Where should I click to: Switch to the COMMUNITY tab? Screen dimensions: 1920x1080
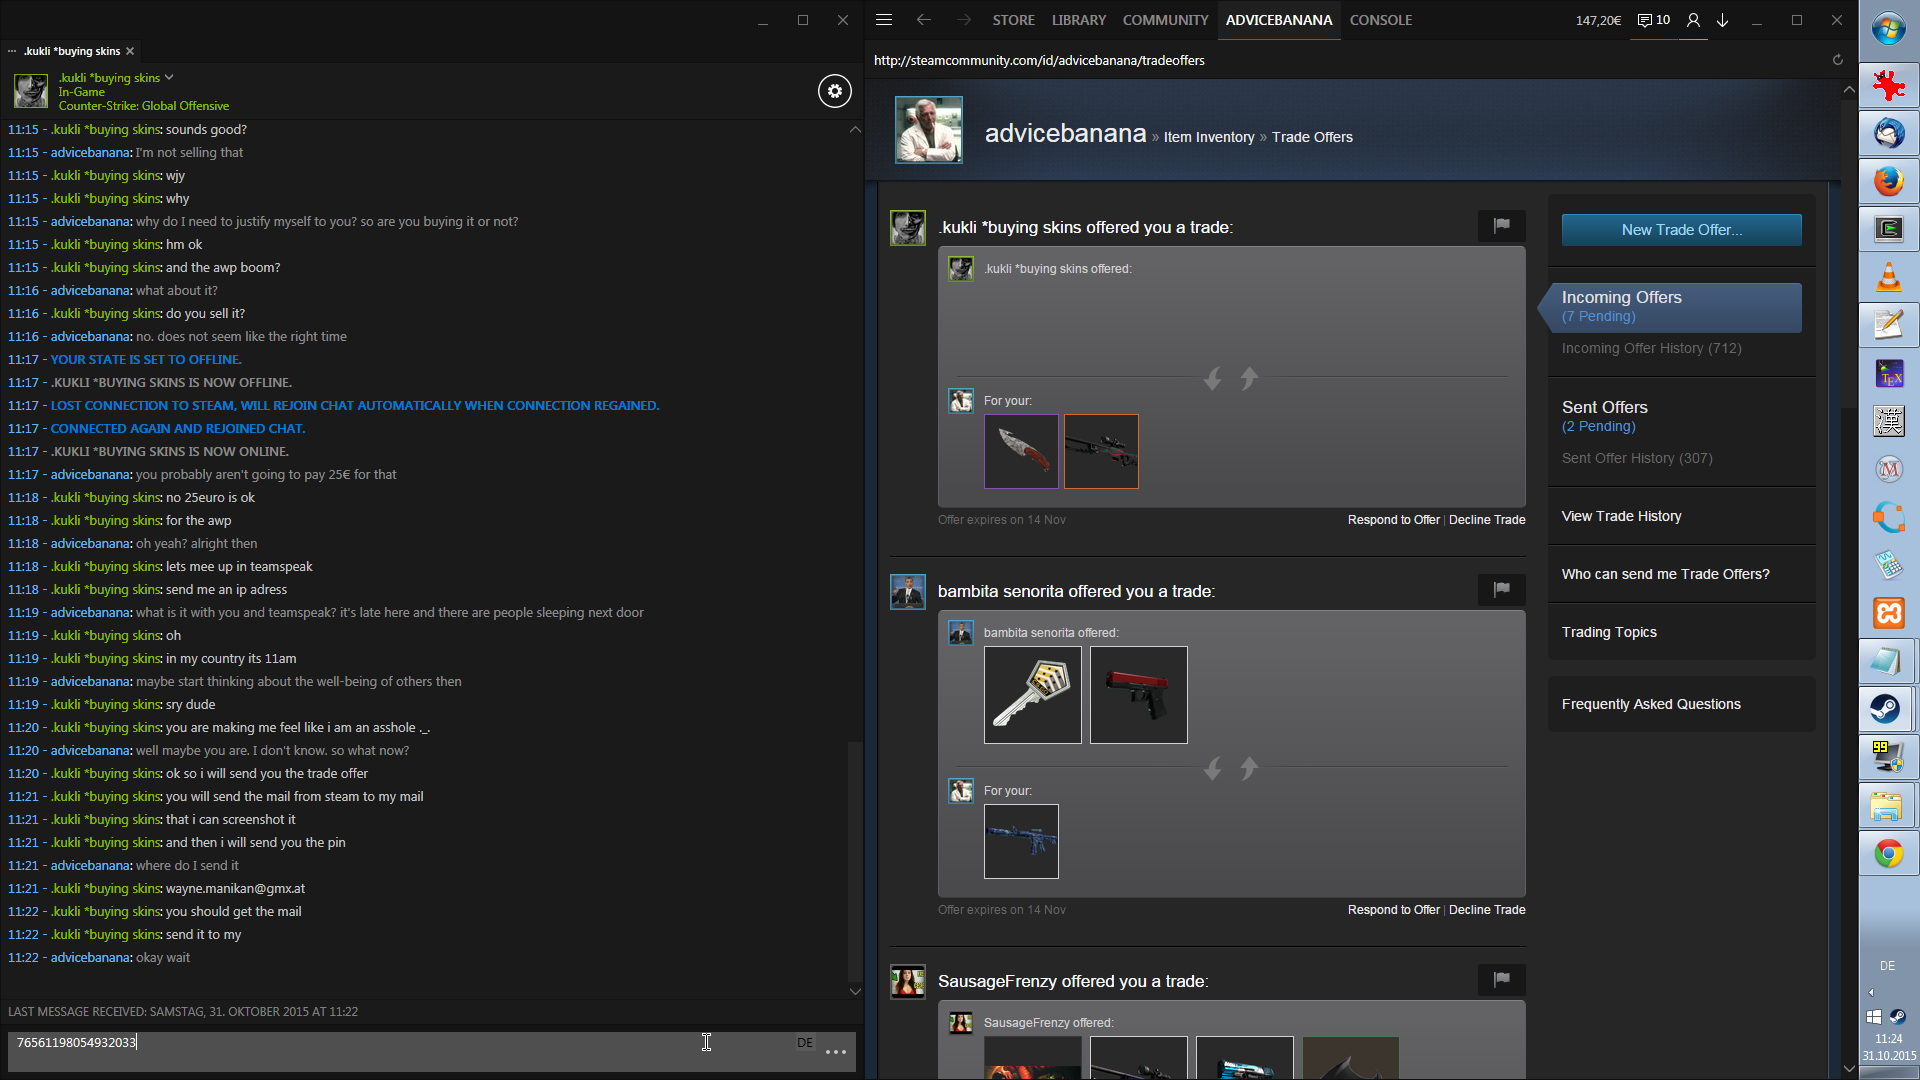click(1165, 20)
